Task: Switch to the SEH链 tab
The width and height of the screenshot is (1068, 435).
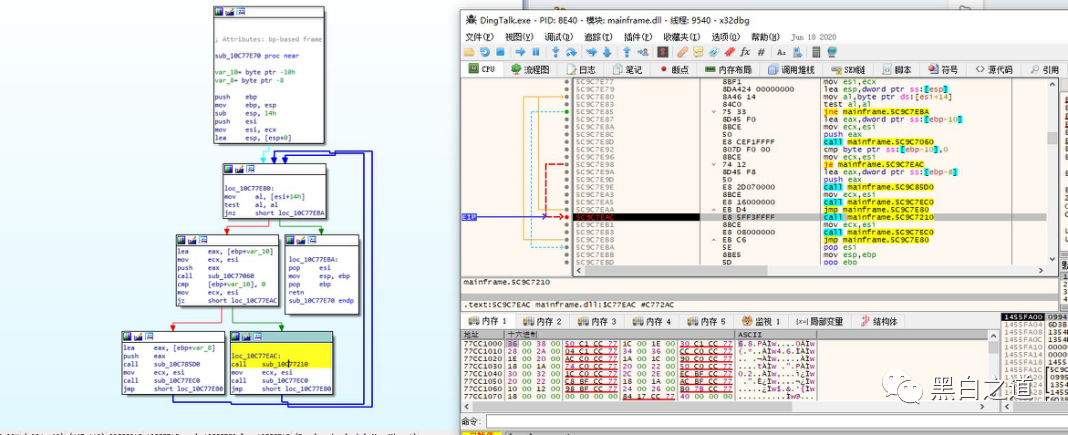Action: 848,69
